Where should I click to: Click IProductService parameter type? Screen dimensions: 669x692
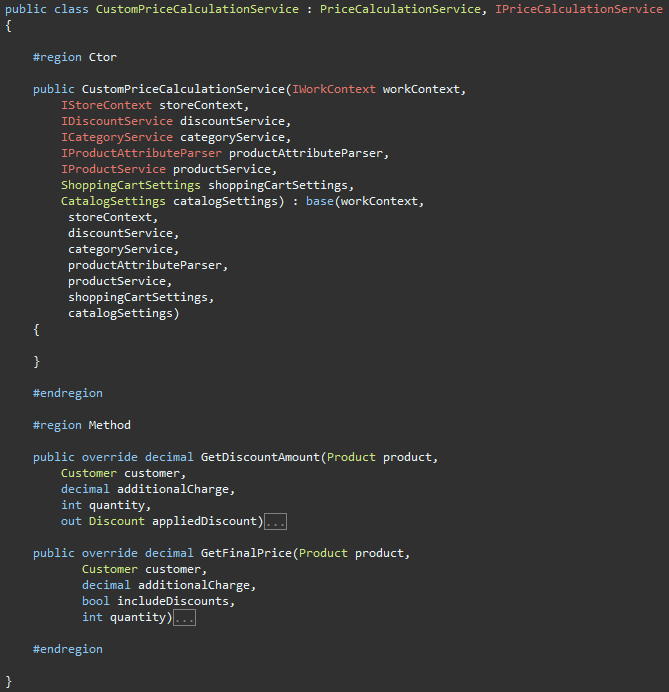click(113, 169)
